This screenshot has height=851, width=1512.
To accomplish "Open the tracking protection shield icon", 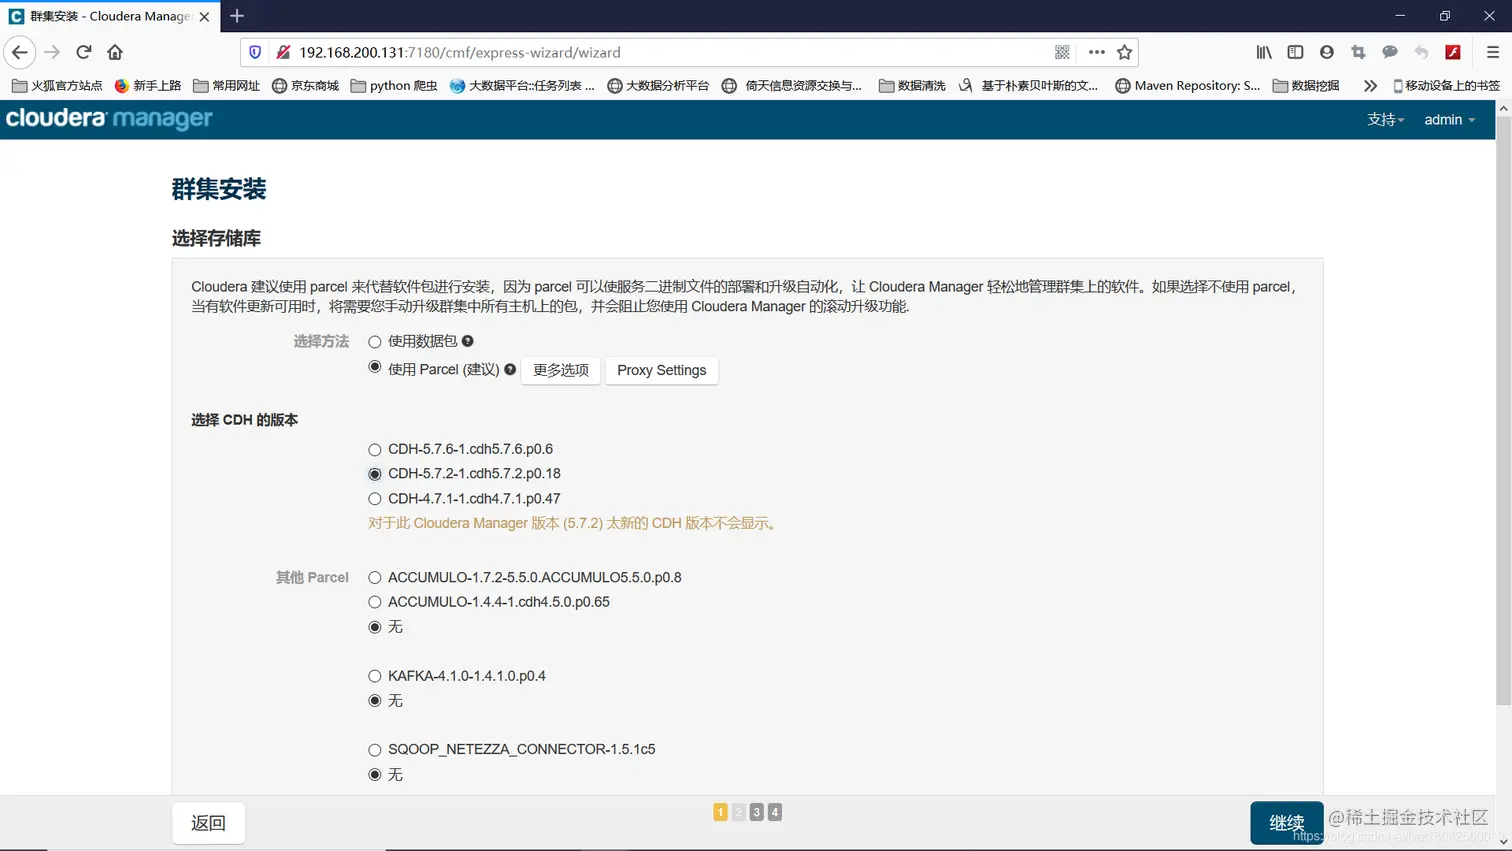I will [255, 52].
